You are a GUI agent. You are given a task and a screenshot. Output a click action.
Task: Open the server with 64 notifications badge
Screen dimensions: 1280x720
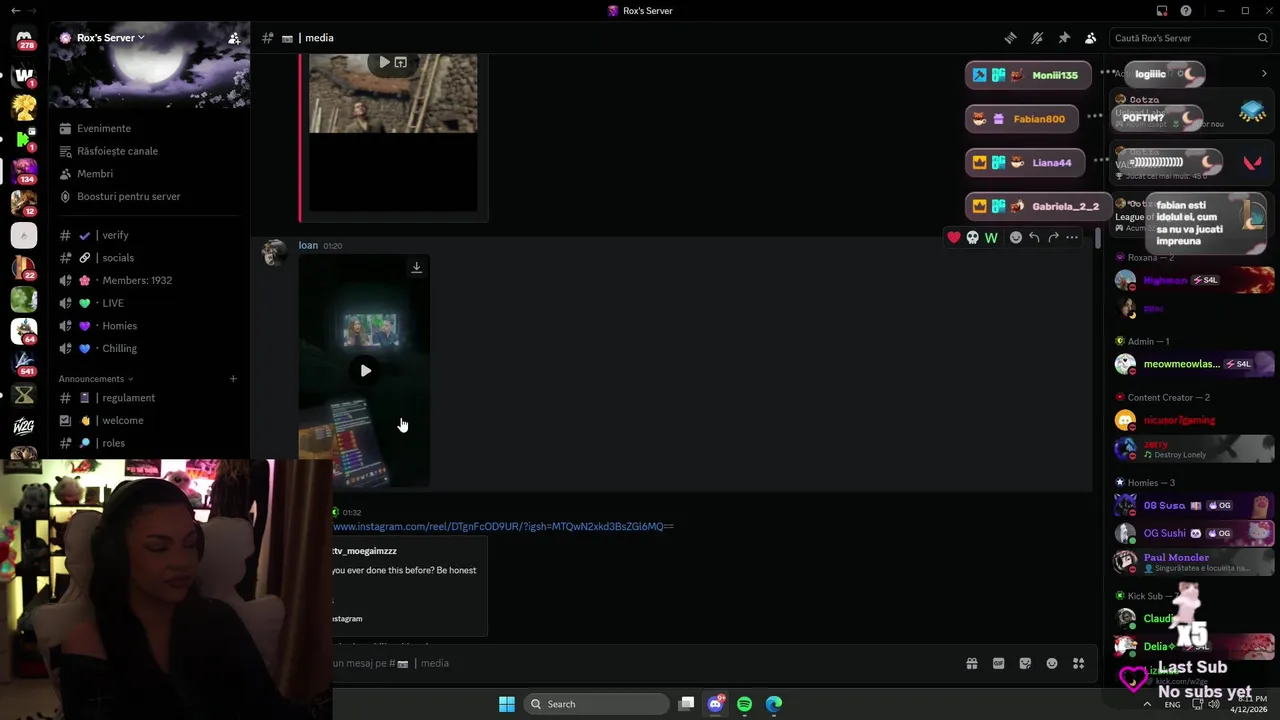(24, 331)
